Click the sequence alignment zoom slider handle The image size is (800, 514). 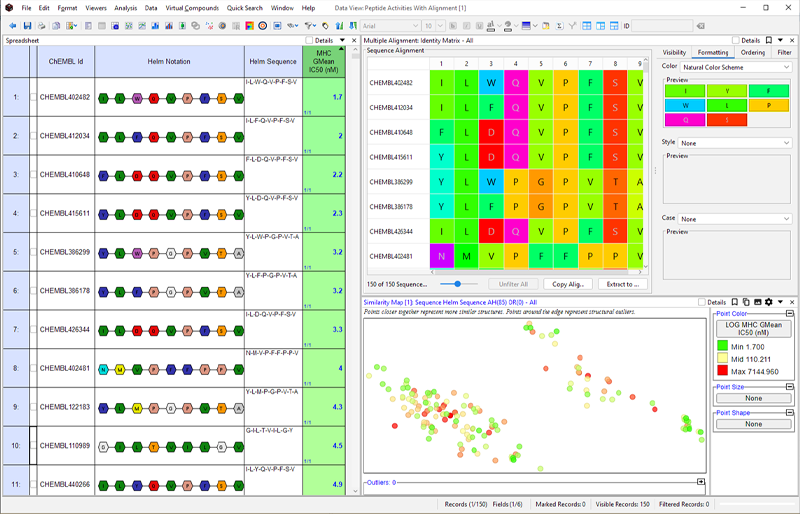click(x=458, y=284)
